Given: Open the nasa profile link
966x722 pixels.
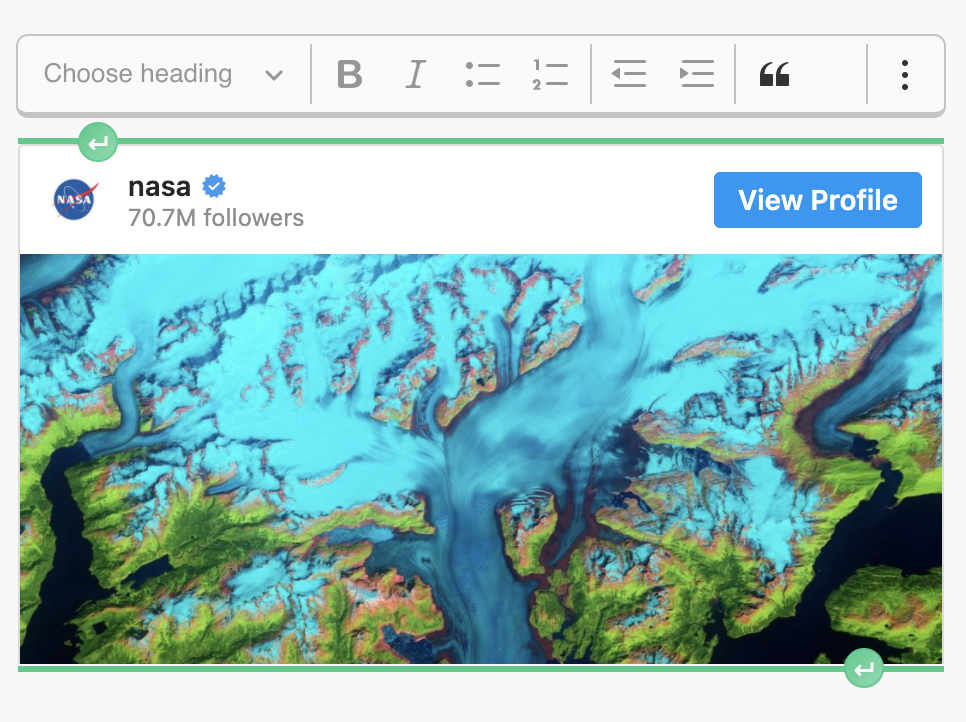Looking at the screenshot, I should [157, 185].
